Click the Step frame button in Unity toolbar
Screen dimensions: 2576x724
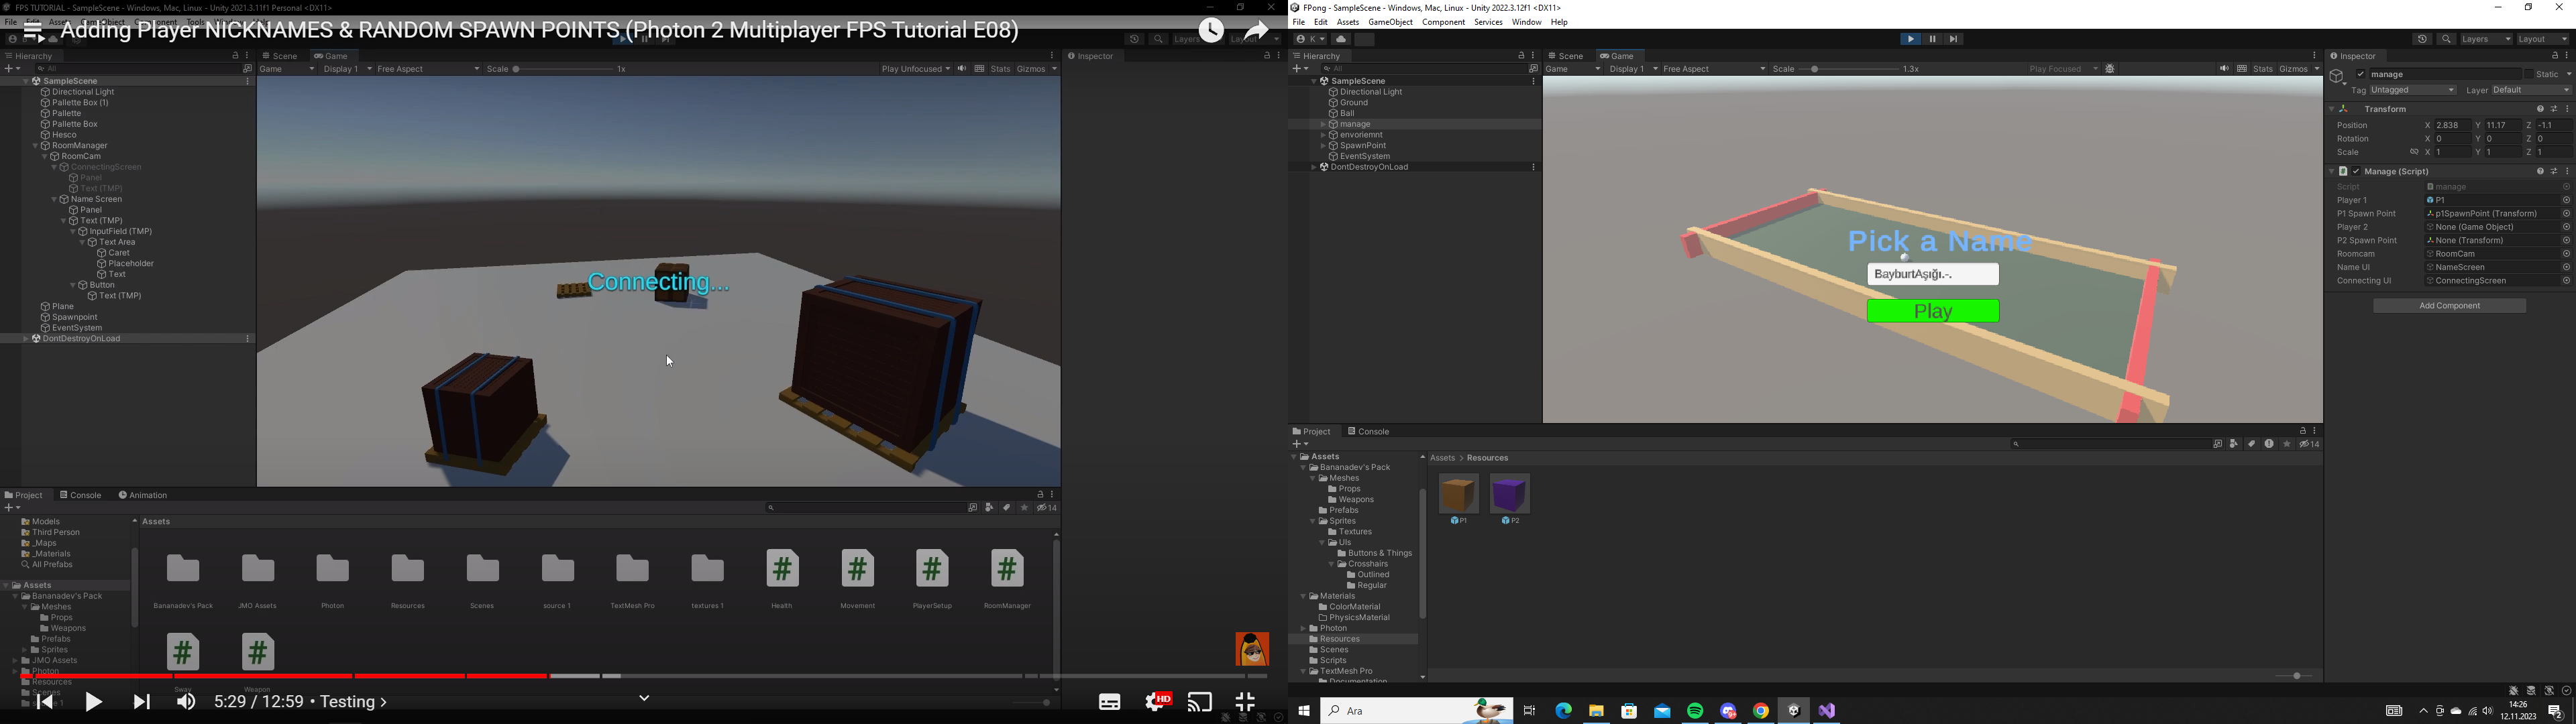1954,39
